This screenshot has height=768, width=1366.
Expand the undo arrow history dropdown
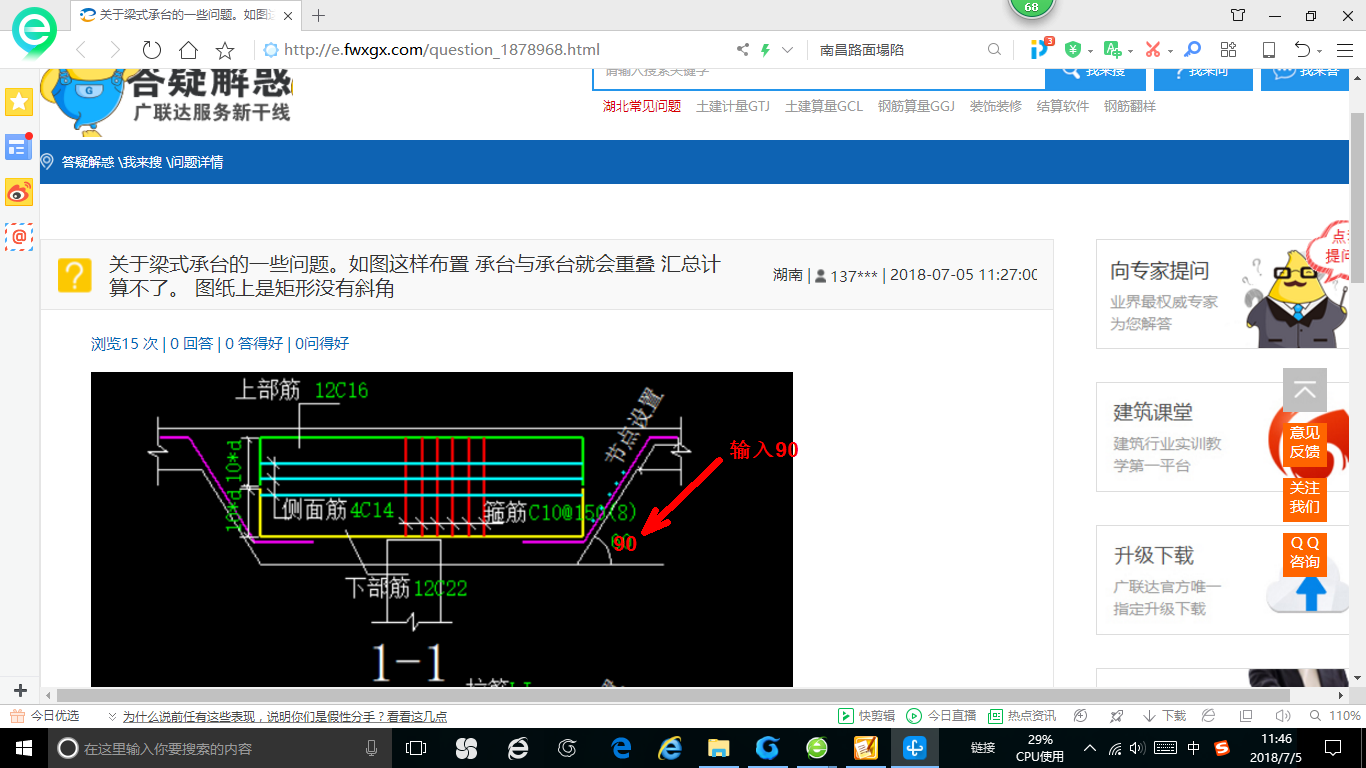coord(1320,51)
